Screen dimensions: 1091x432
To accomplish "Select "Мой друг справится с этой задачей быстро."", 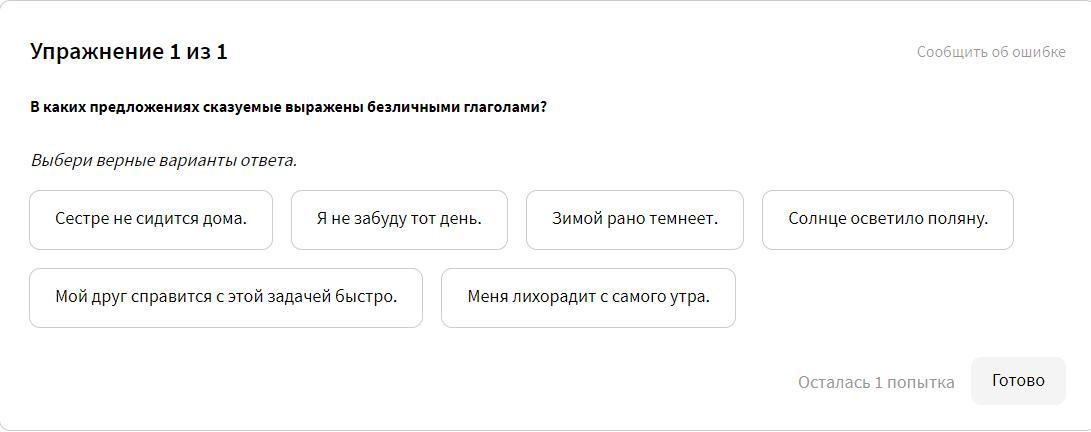I will pos(226,297).
